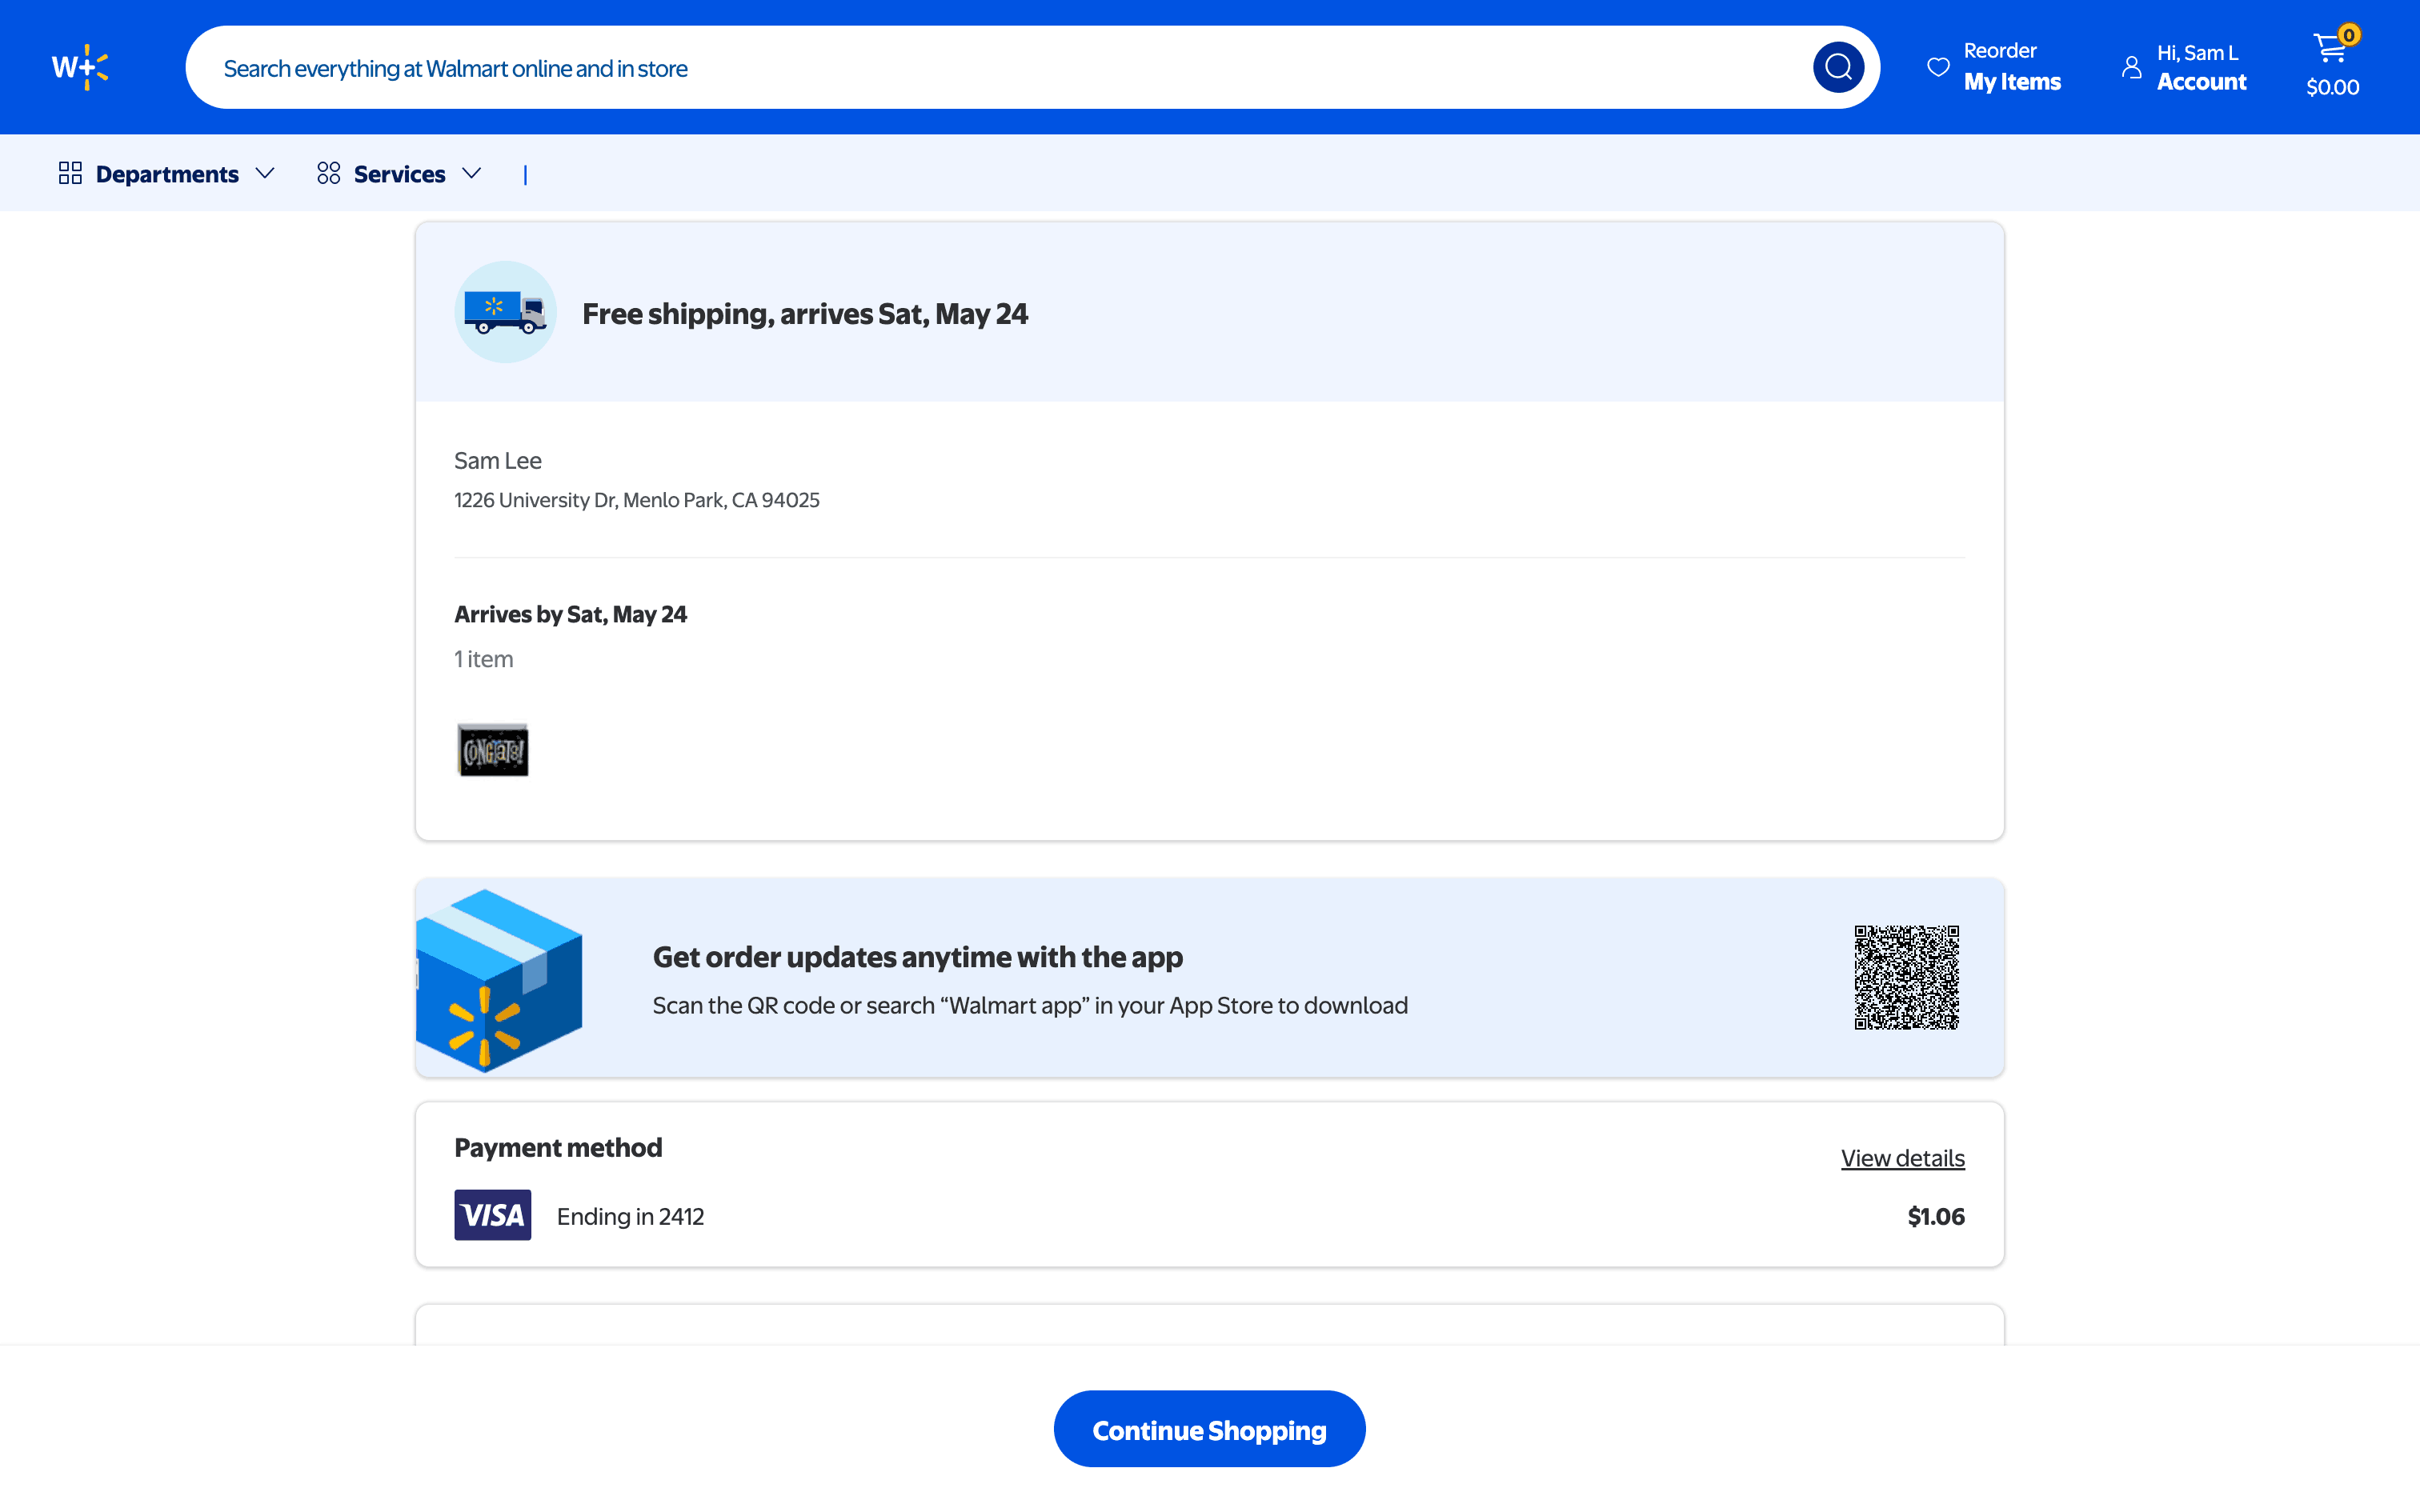
Task: Open the Services menu
Action: click(399, 174)
